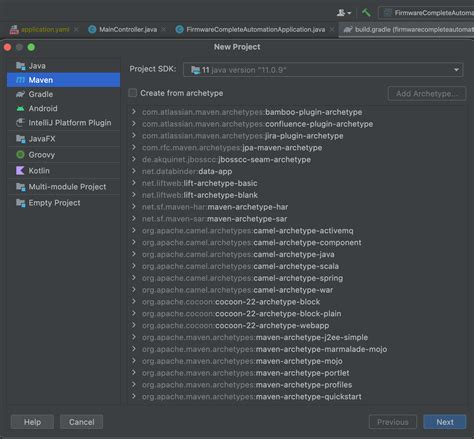The image size is (474, 439).
Task: Close the MainController.java tab
Action: tap(164, 29)
